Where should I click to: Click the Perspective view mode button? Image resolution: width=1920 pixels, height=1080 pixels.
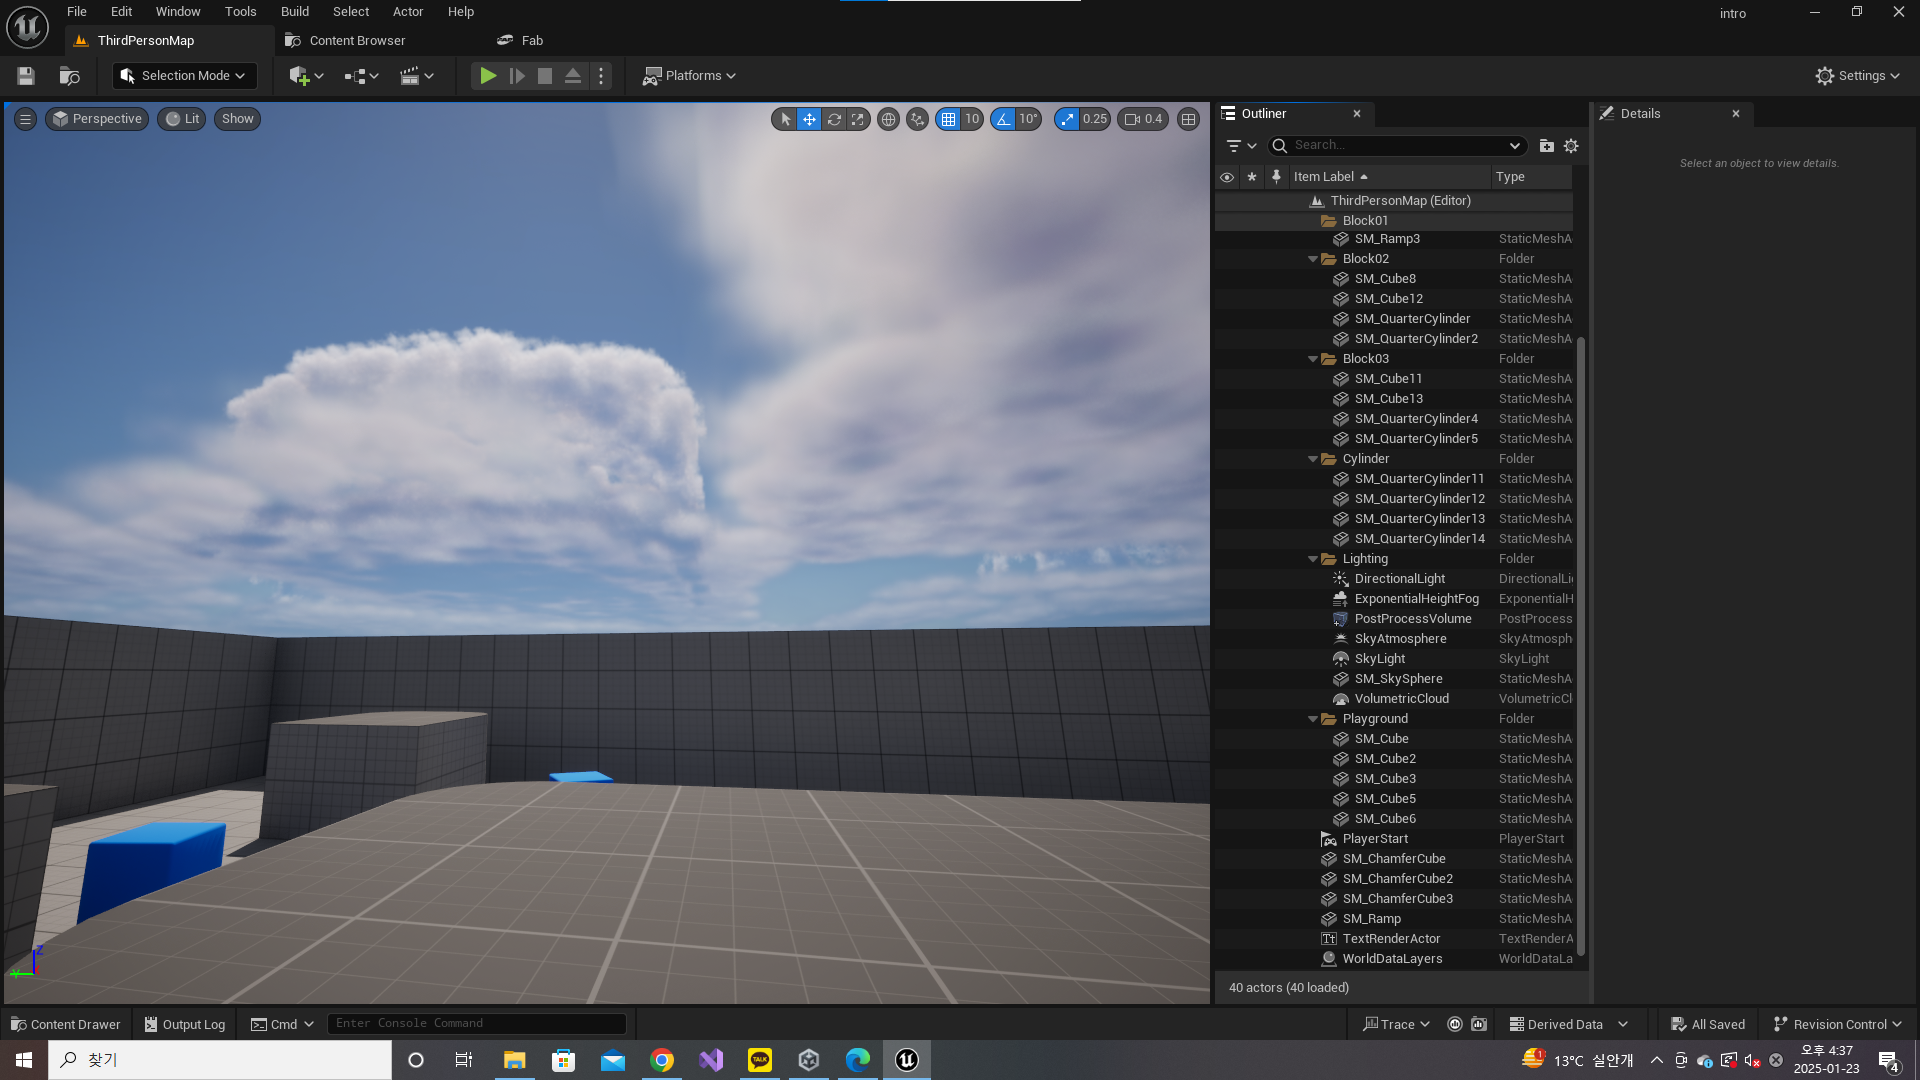coord(97,119)
